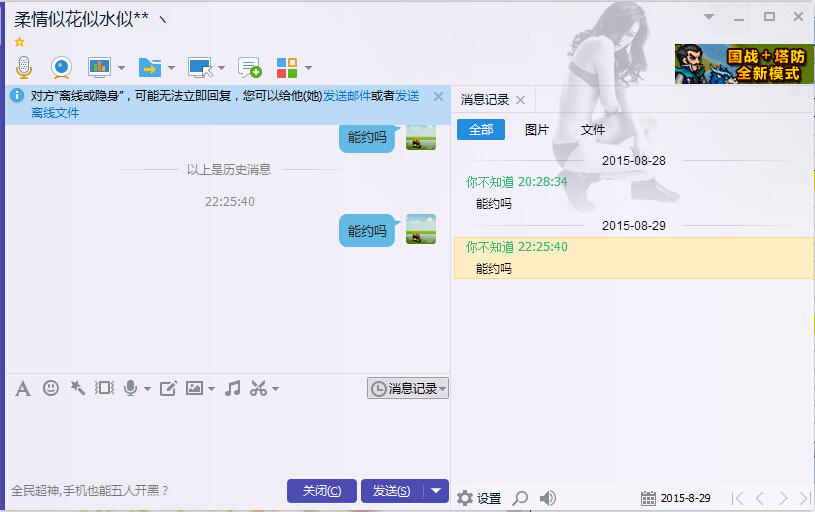Screen dimensions: 815x512
Task: Click the 2015-08-28 date separator
Action: click(x=634, y=161)
